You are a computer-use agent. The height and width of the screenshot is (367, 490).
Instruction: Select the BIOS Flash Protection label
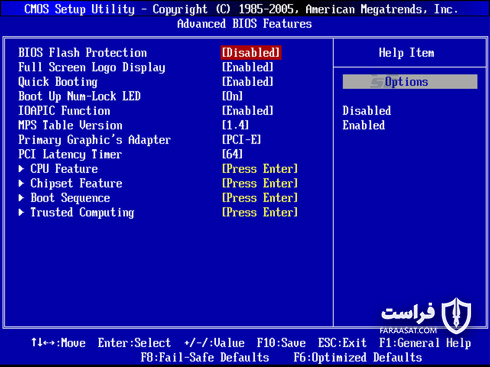[x=82, y=53]
